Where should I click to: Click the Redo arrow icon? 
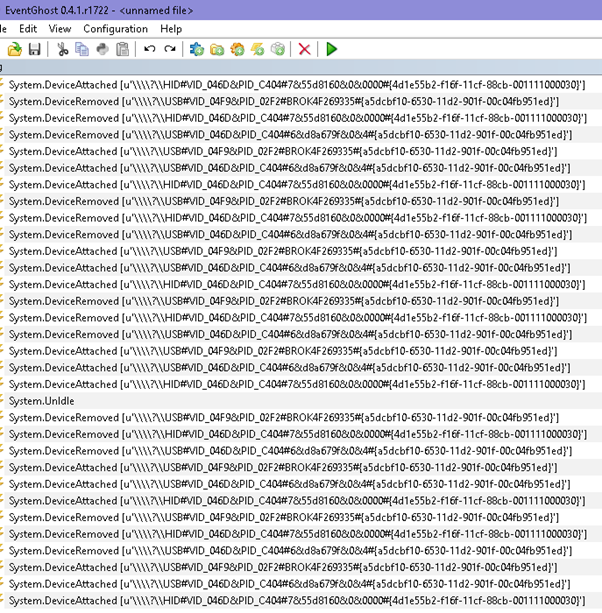click(170, 50)
